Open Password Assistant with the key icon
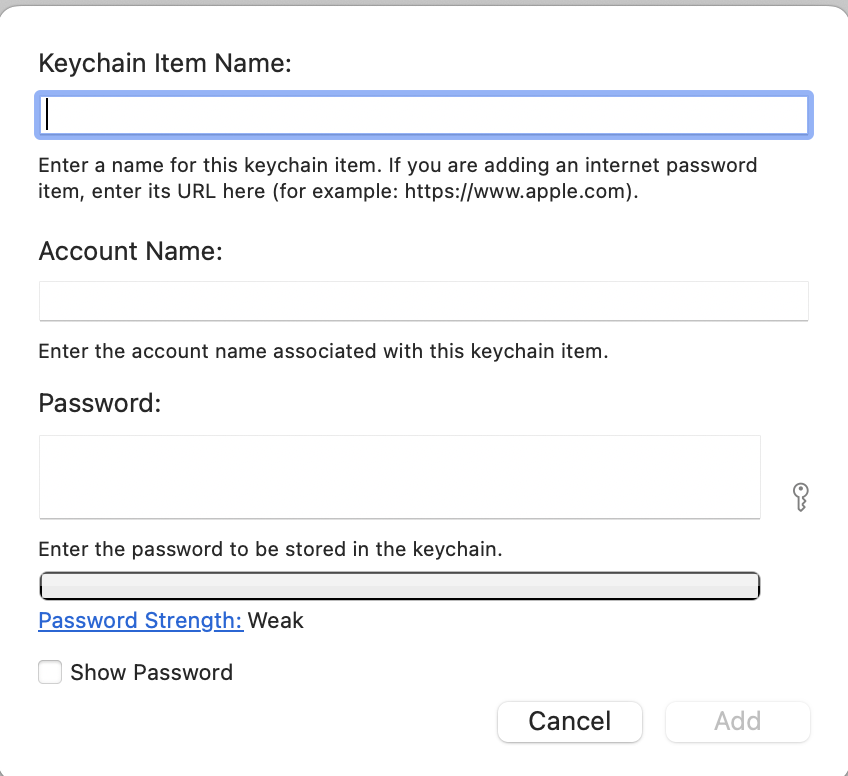Screen dimensions: 848x776 click(x=799, y=496)
